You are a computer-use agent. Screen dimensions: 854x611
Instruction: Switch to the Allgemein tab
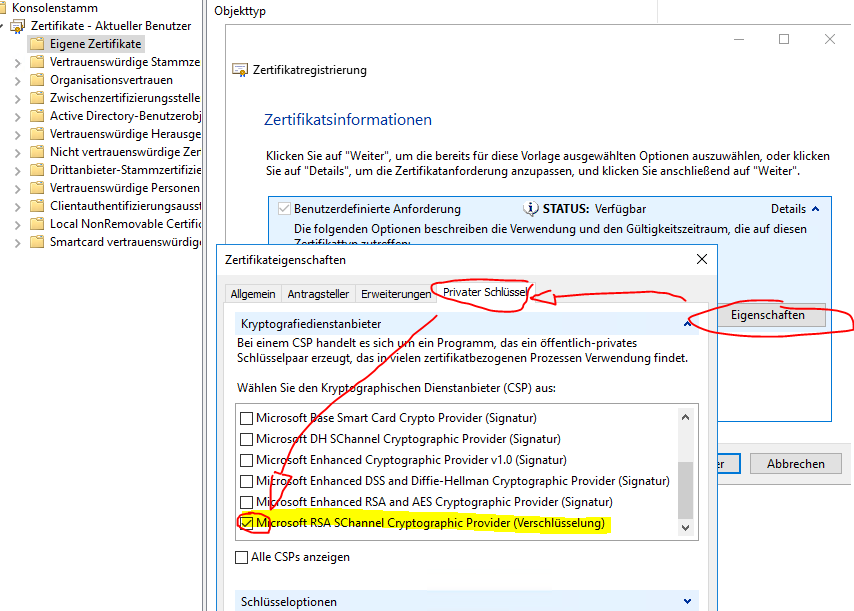[x=253, y=294]
